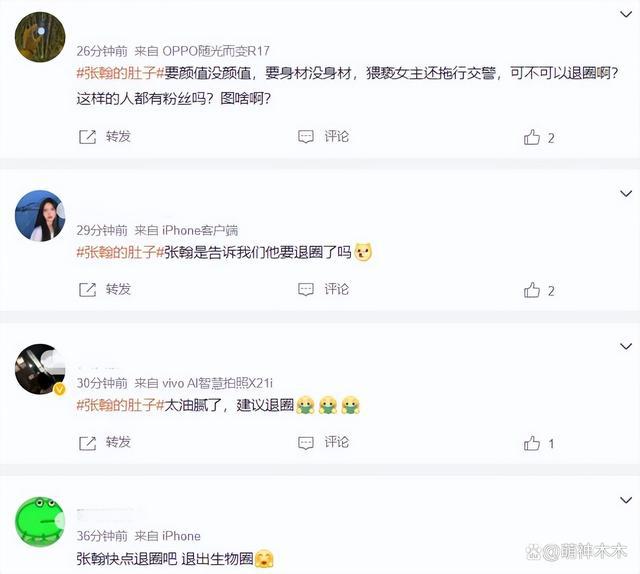Click repost icon under the iPhone客户端 post

coord(87,290)
